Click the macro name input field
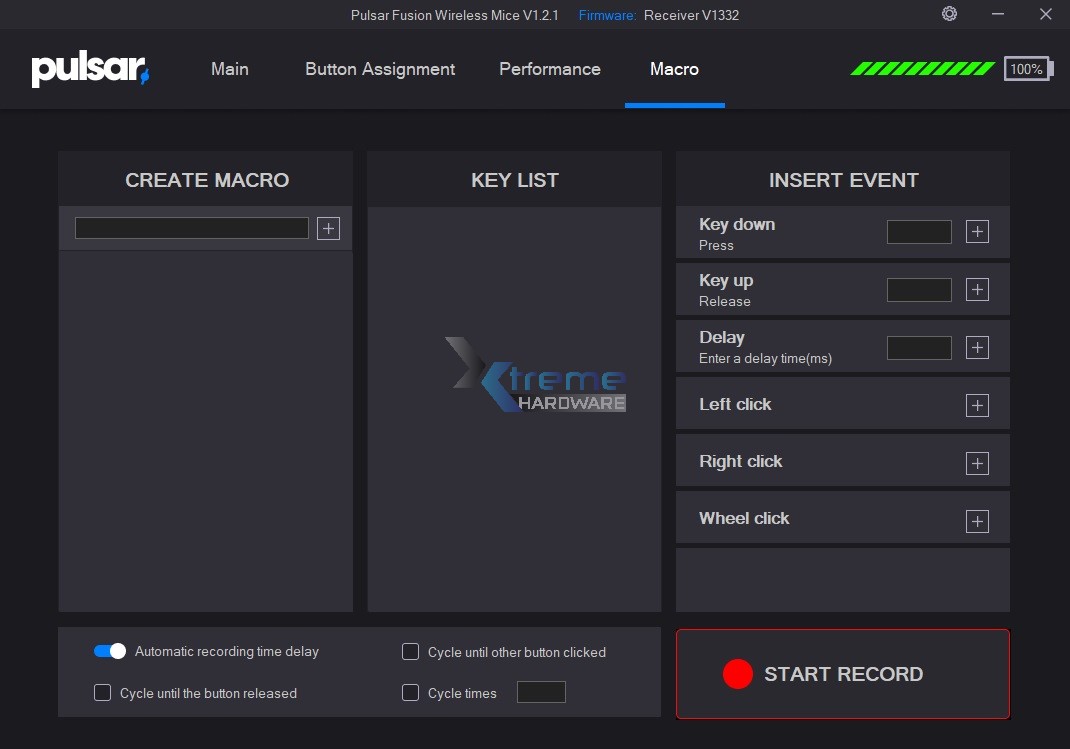 tap(192, 229)
